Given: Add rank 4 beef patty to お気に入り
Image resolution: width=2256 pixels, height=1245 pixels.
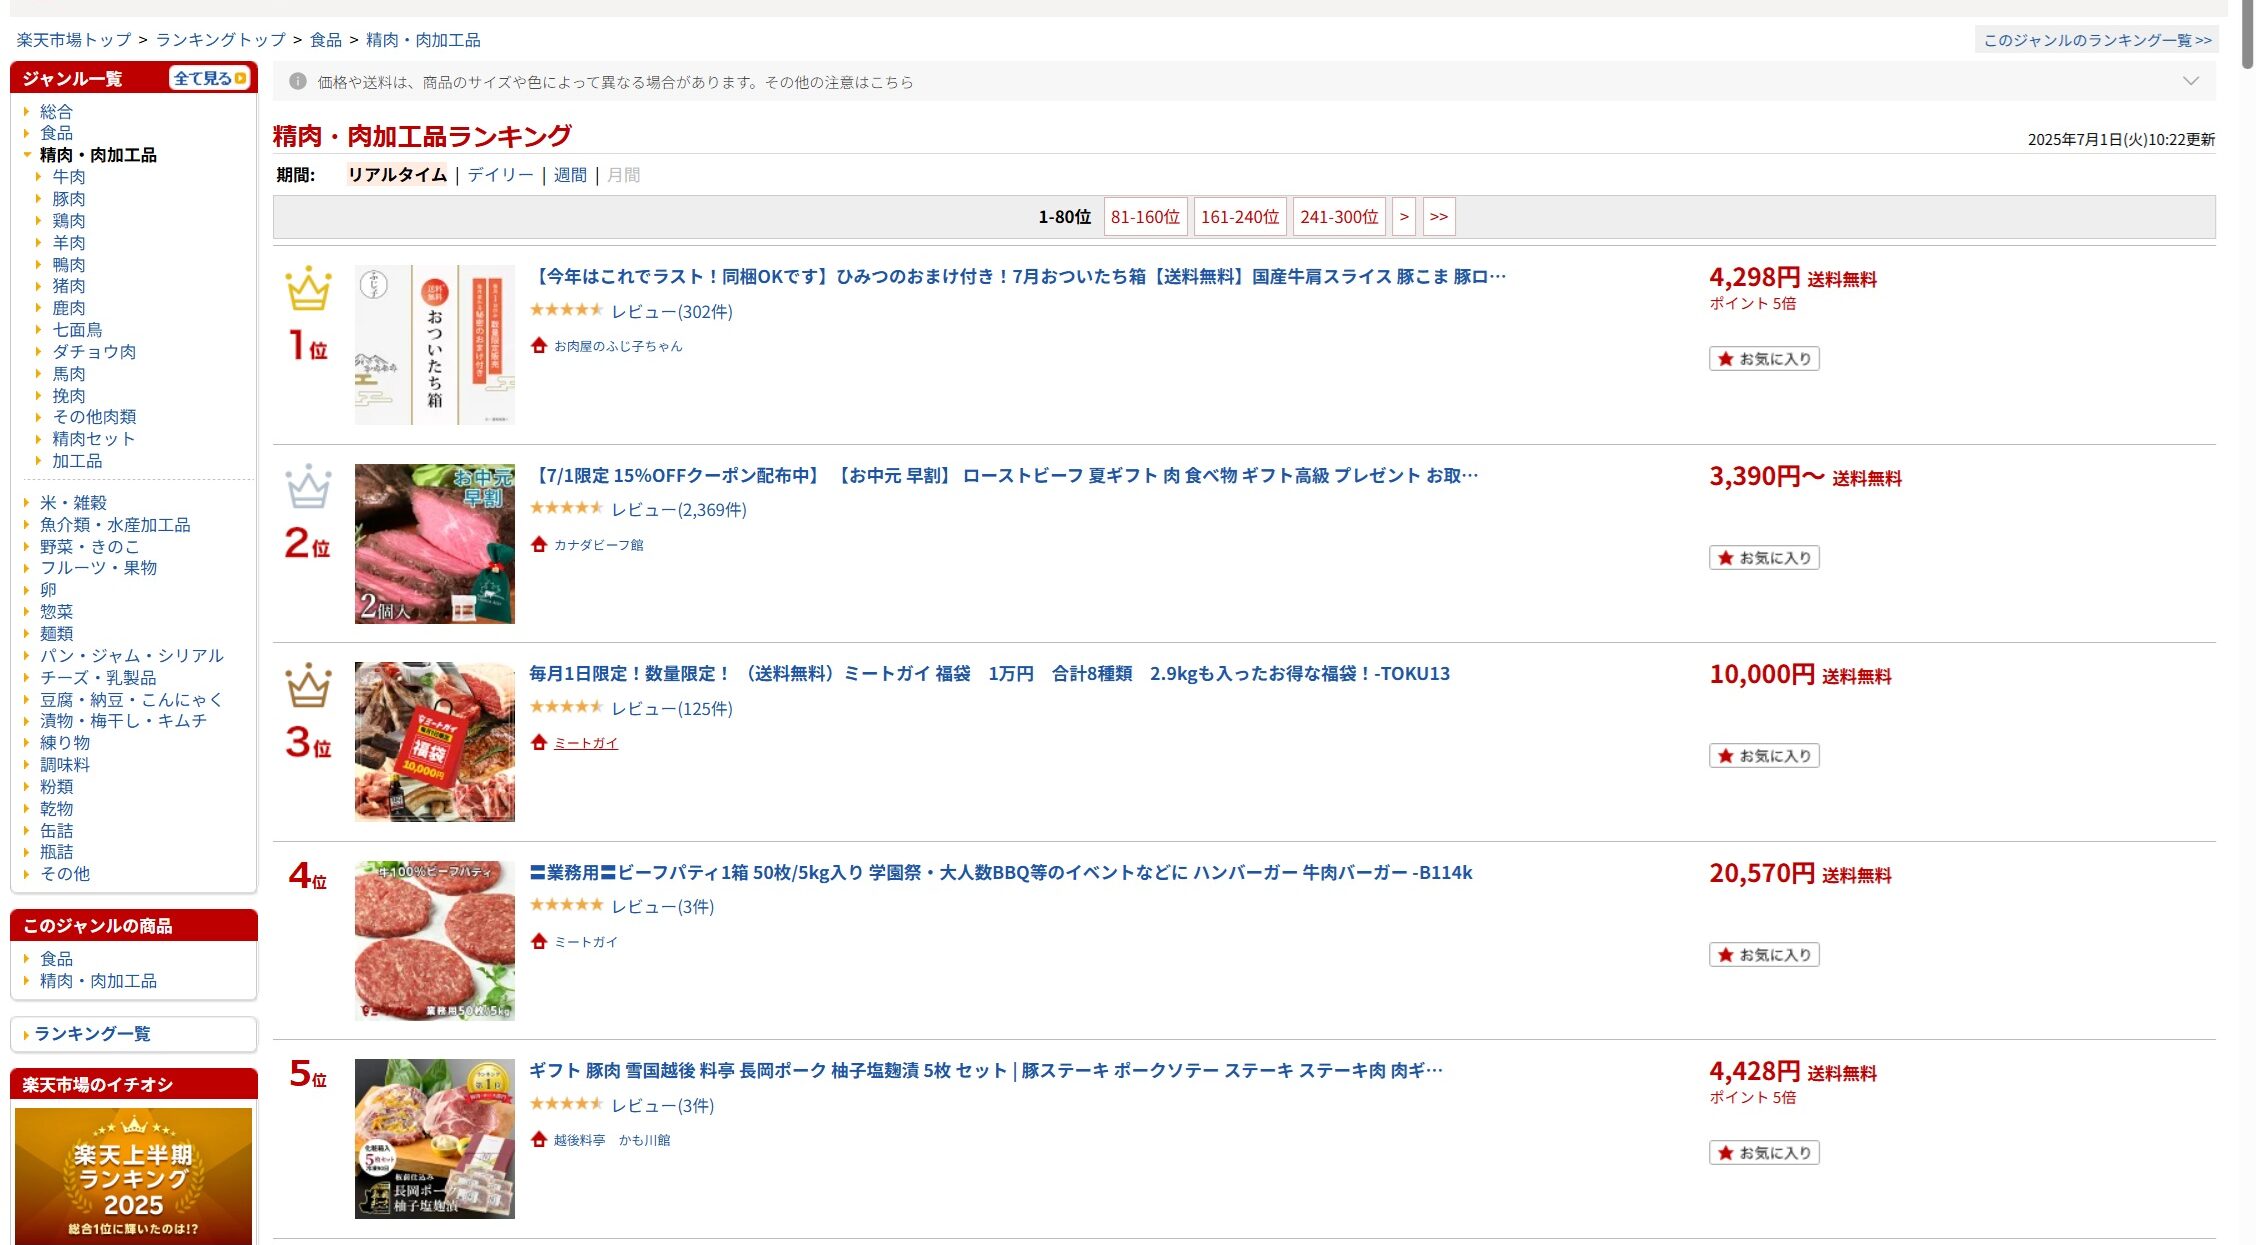Looking at the screenshot, I should point(1764,955).
